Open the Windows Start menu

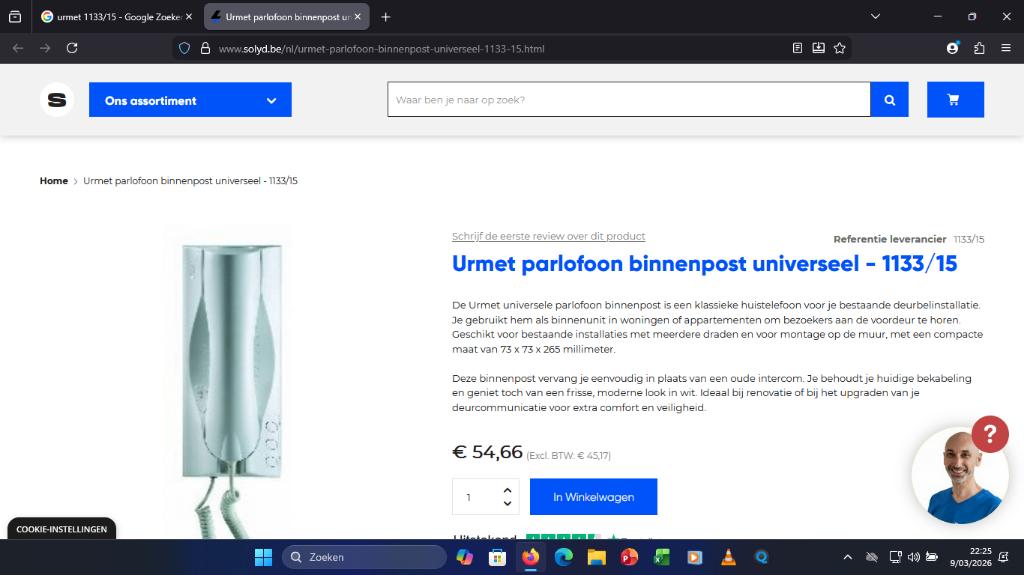click(x=263, y=557)
